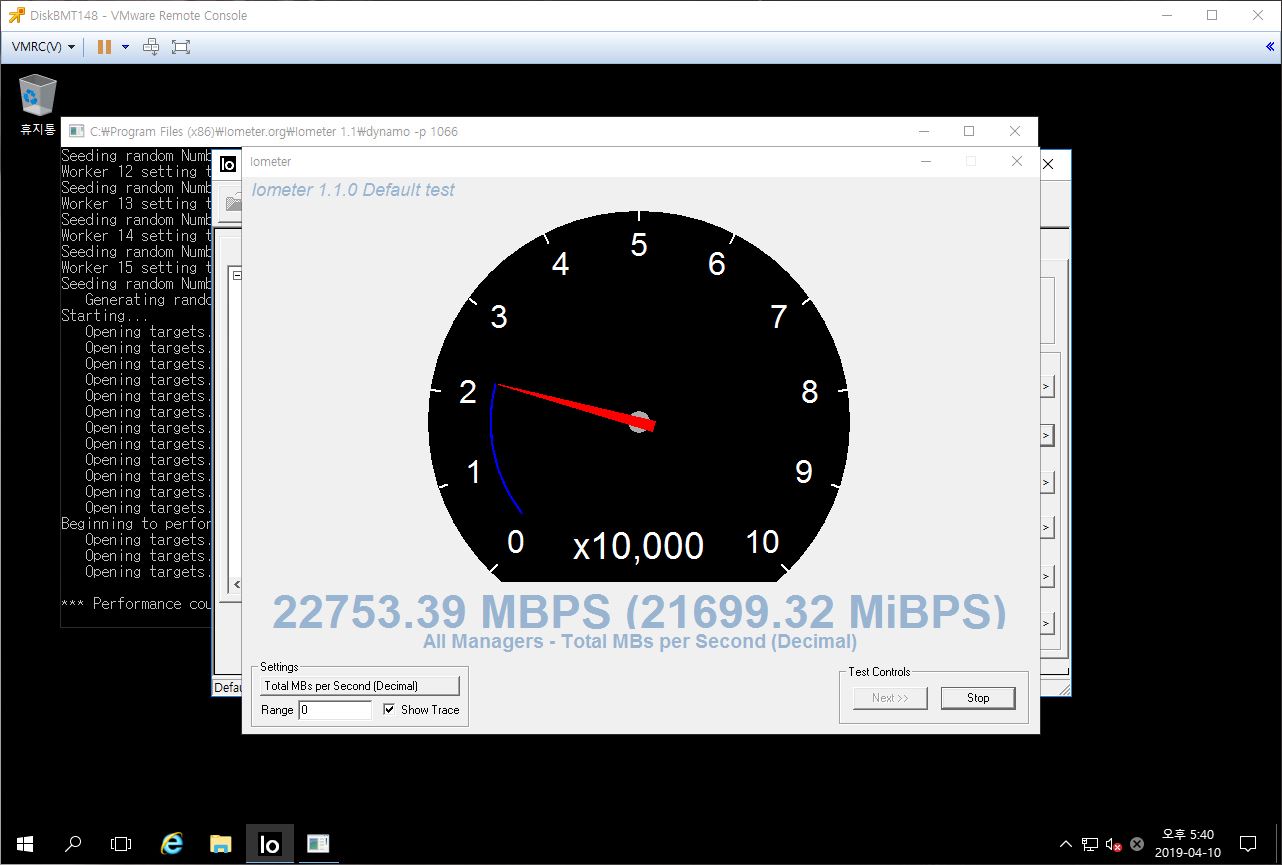The image size is (1282, 865).
Task: Switch to dynamo console via taskbar icon
Action: point(318,843)
